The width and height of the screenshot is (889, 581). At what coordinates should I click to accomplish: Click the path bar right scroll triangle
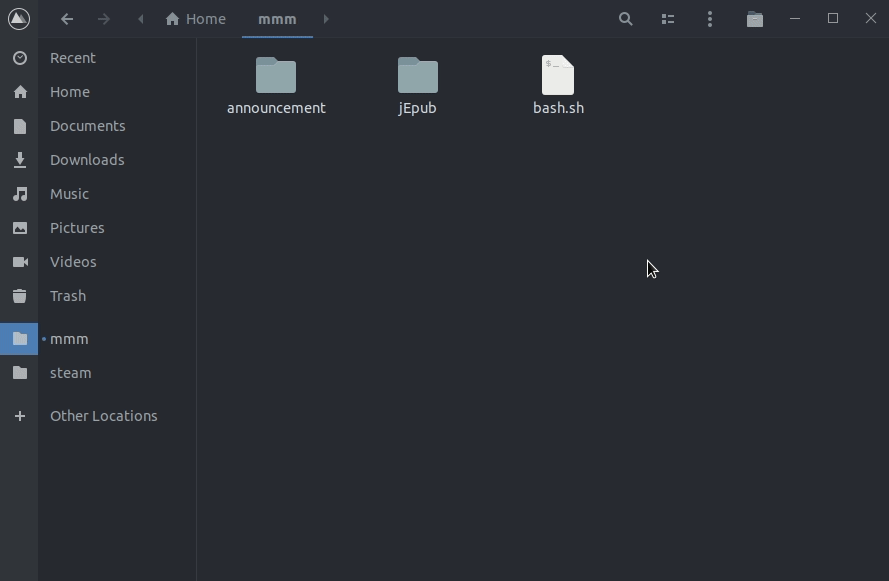pyautogui.click(x=326, y=19)
